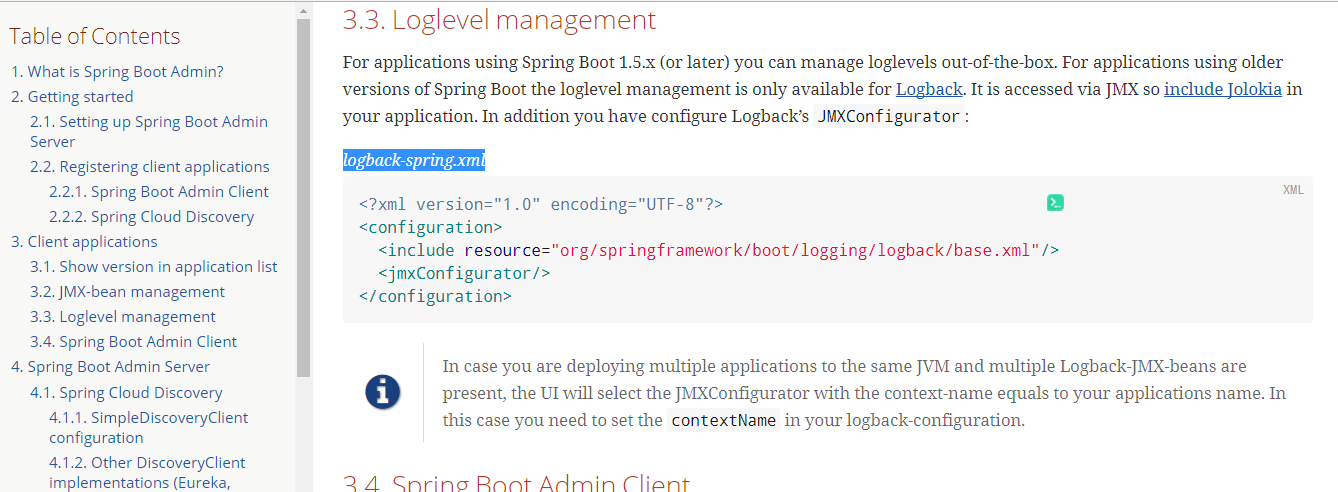Click the '<include resource=' code line

point(718,250)
